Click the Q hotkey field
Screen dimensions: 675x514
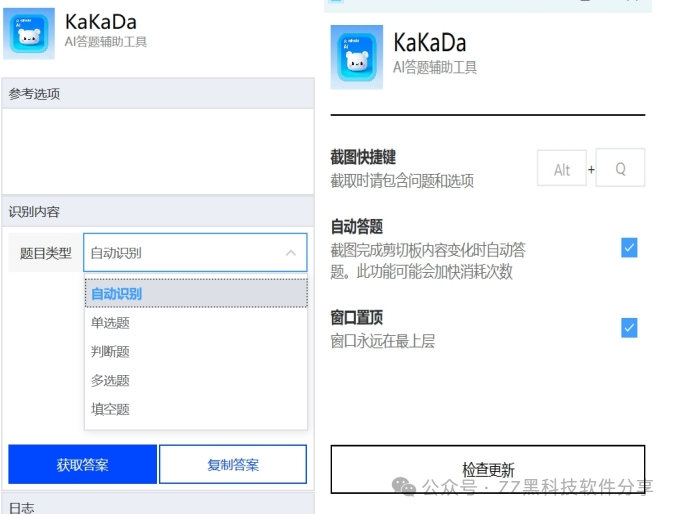pyautogui.click(x=620, y=167)
